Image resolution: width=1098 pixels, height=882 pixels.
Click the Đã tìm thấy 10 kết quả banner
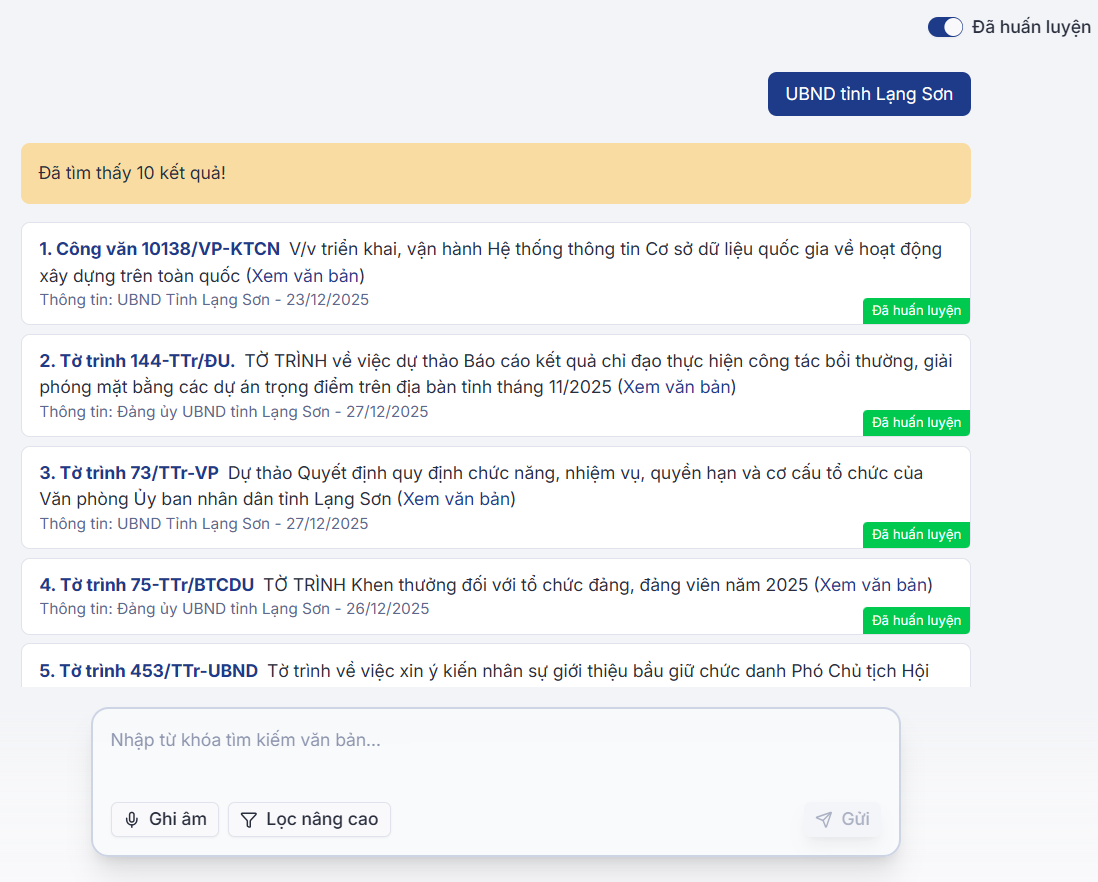pos(495,174)
